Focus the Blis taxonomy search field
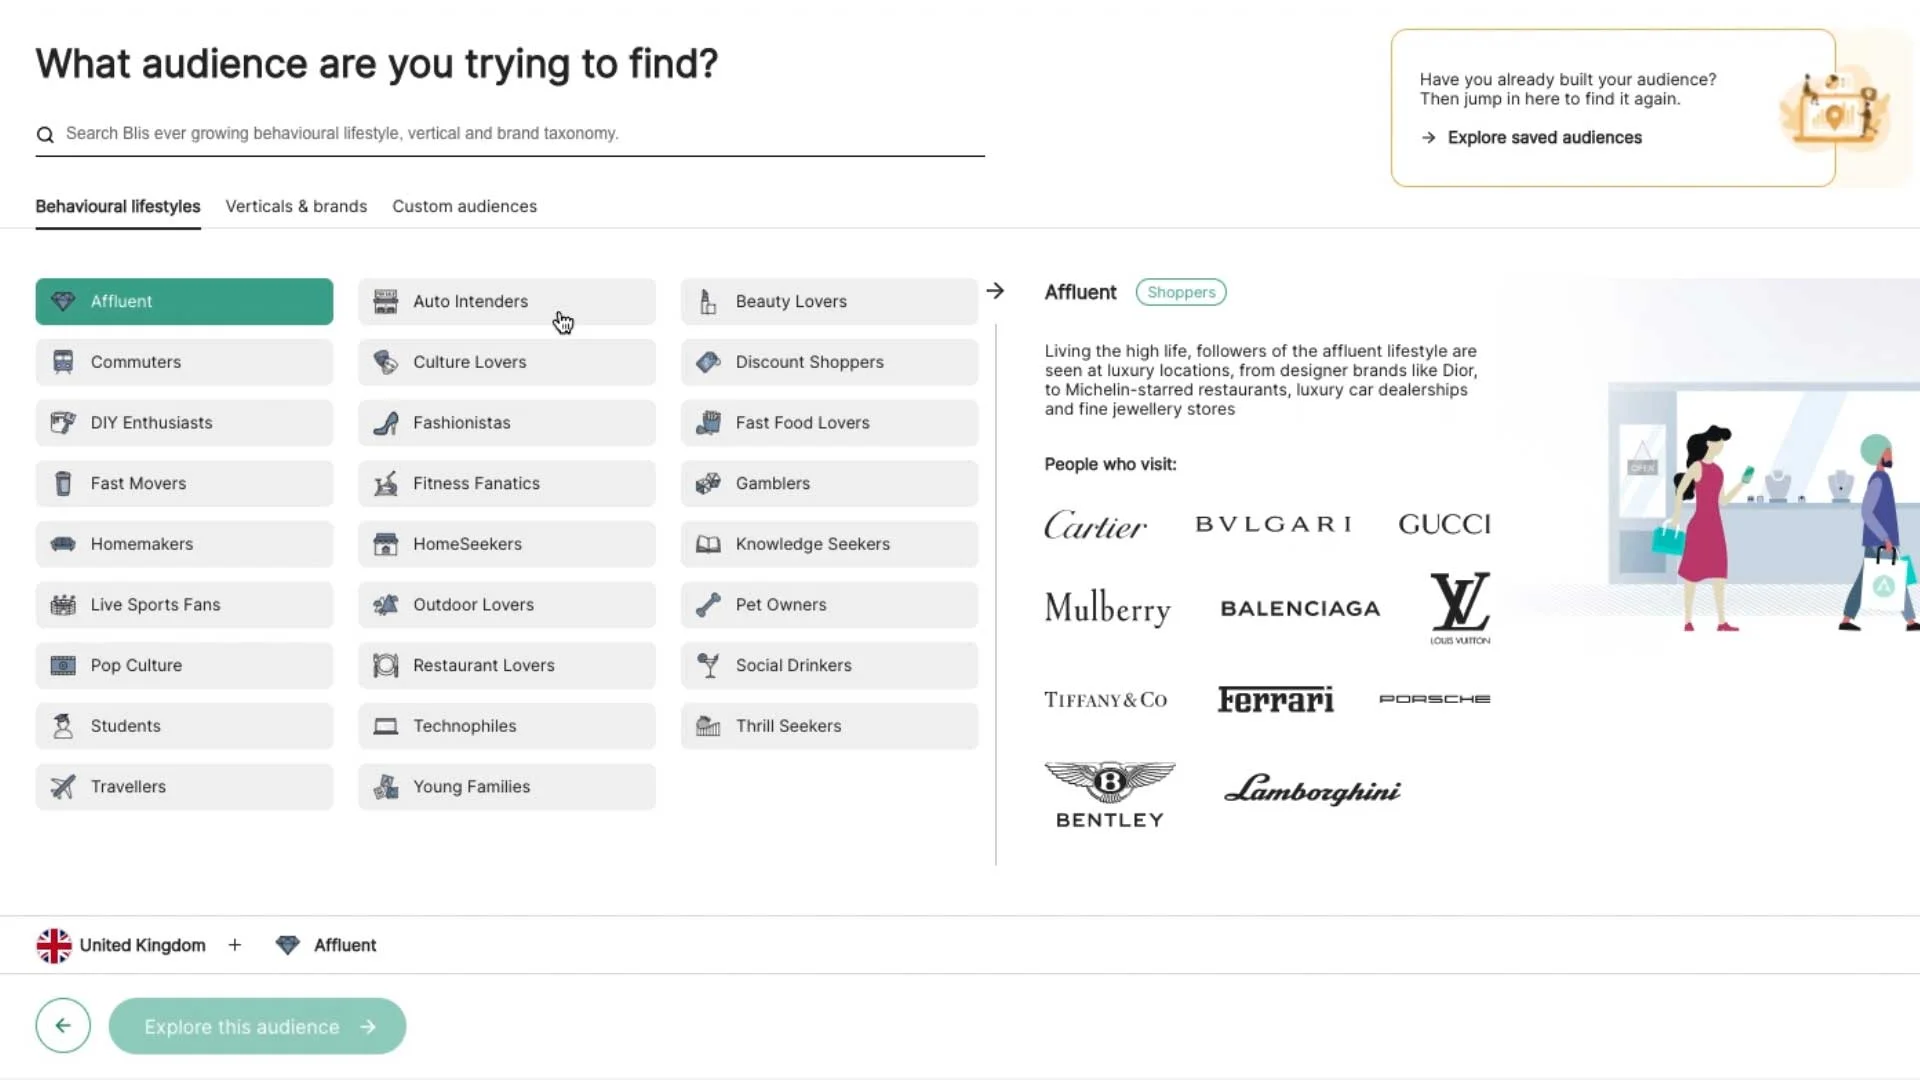This screenshot has height=1080, width=1920. click(510, 134)
